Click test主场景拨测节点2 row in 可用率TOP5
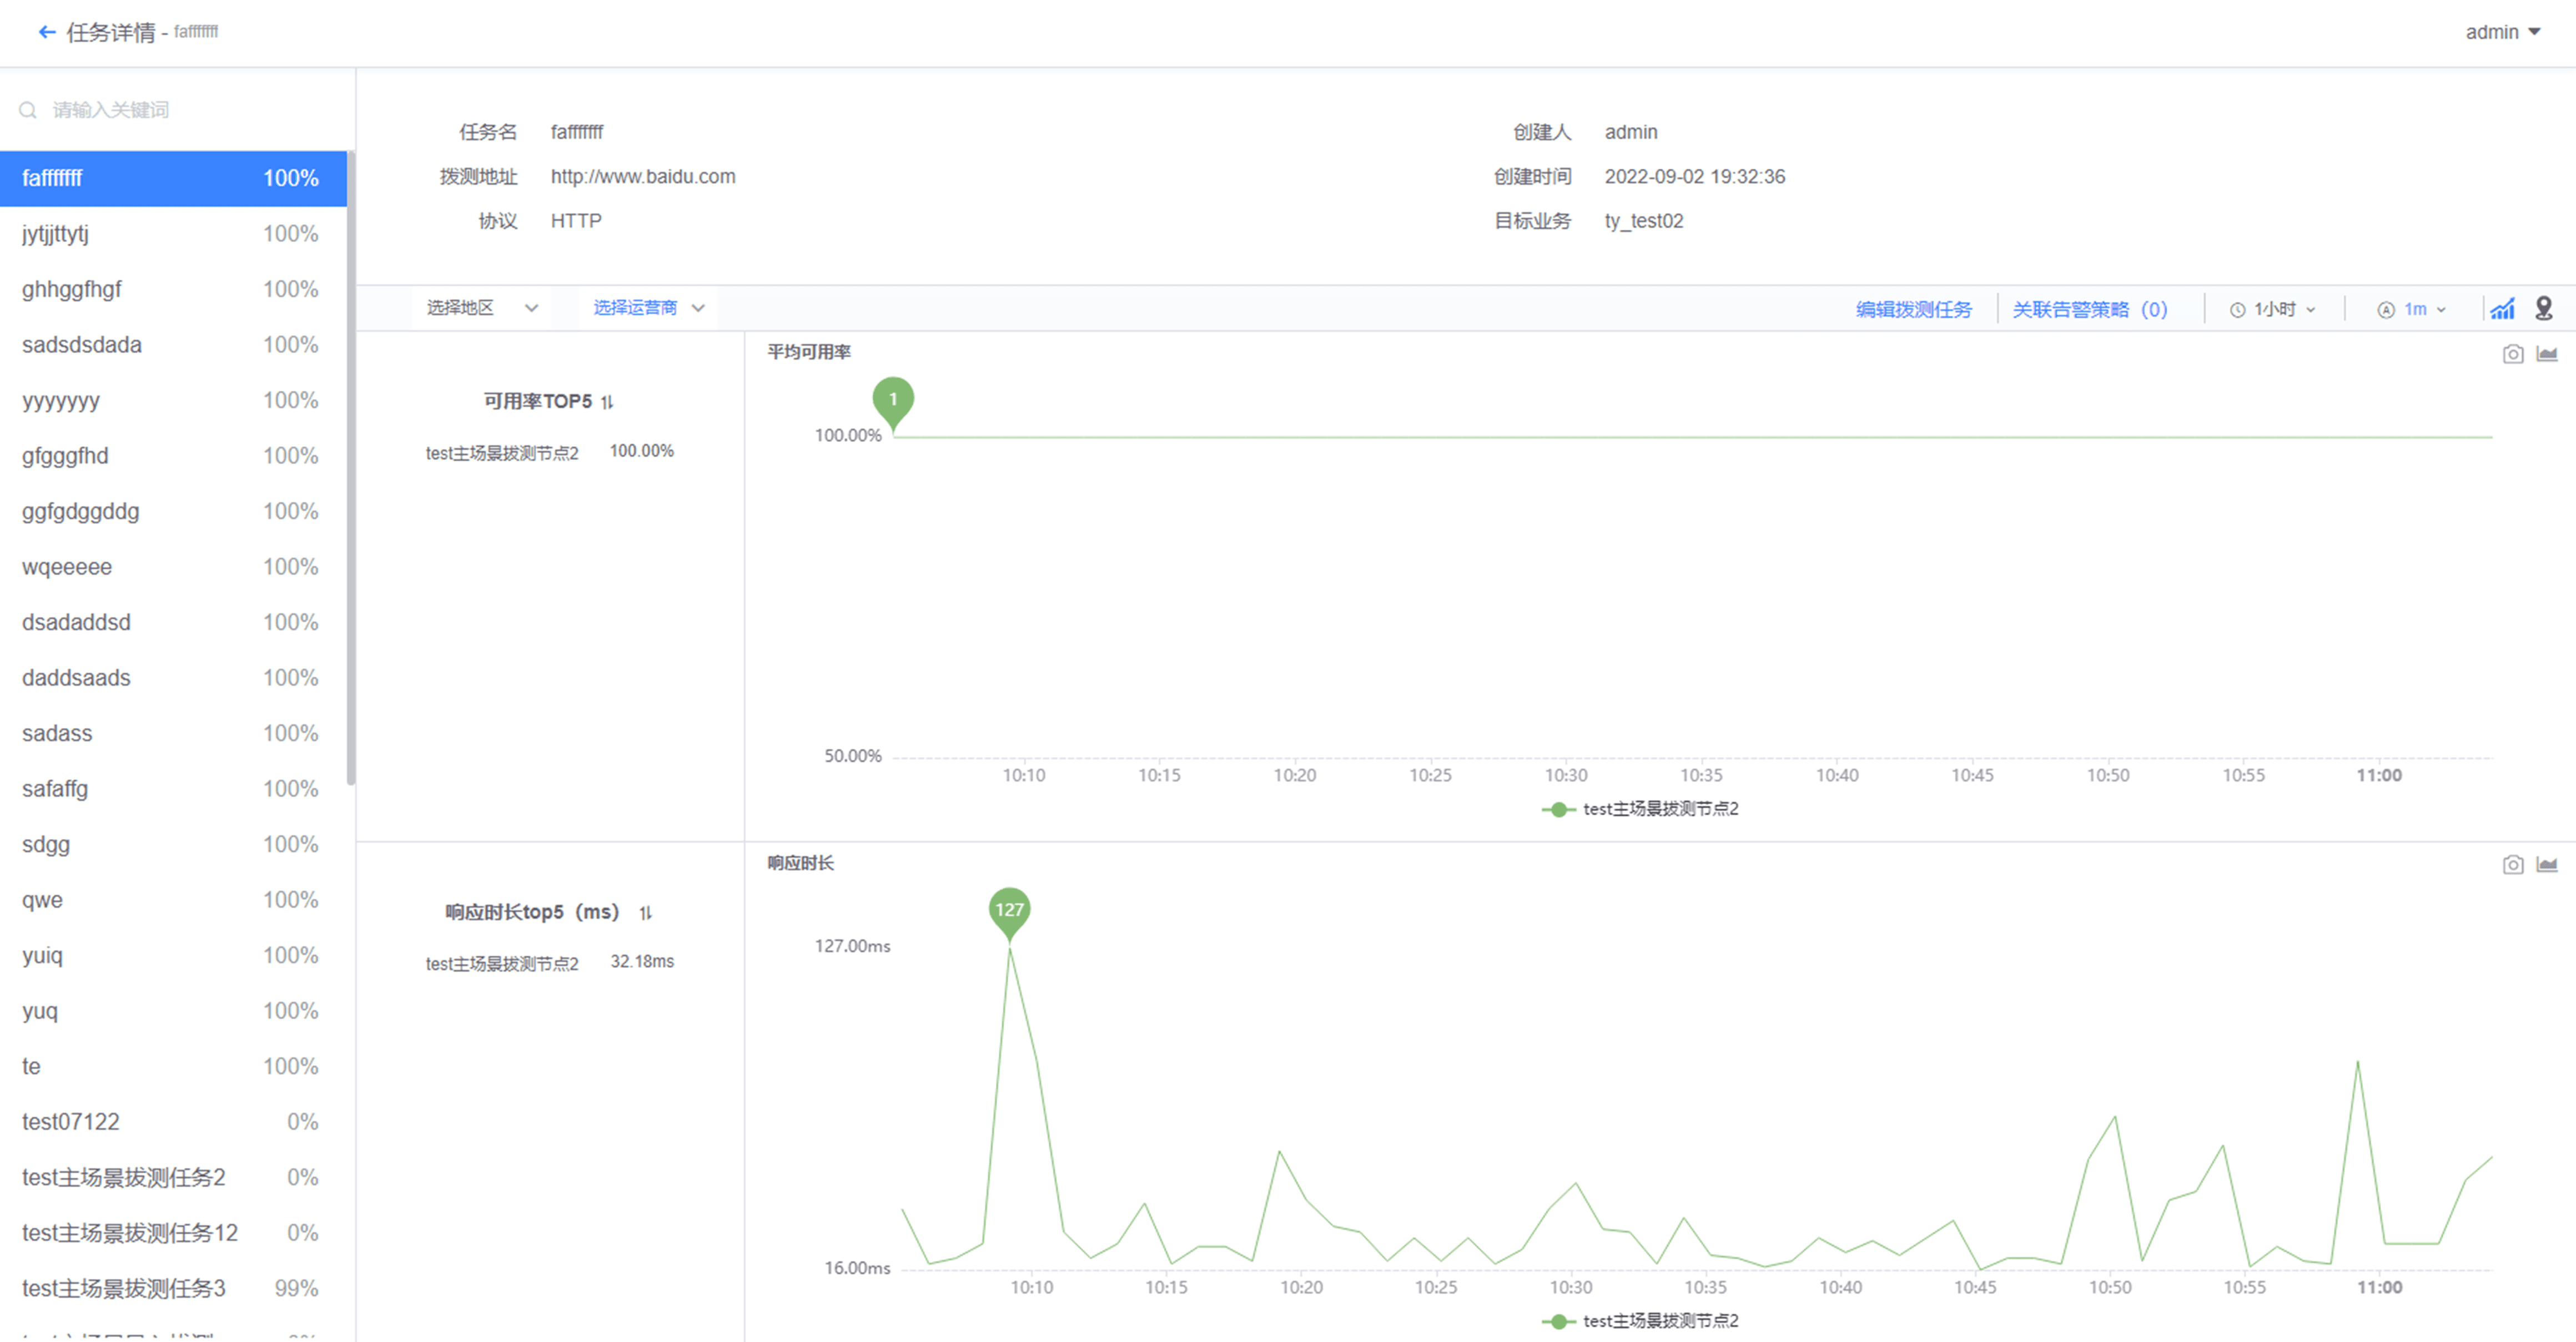Viewport: 2576px width, 1342px height. 550,452
